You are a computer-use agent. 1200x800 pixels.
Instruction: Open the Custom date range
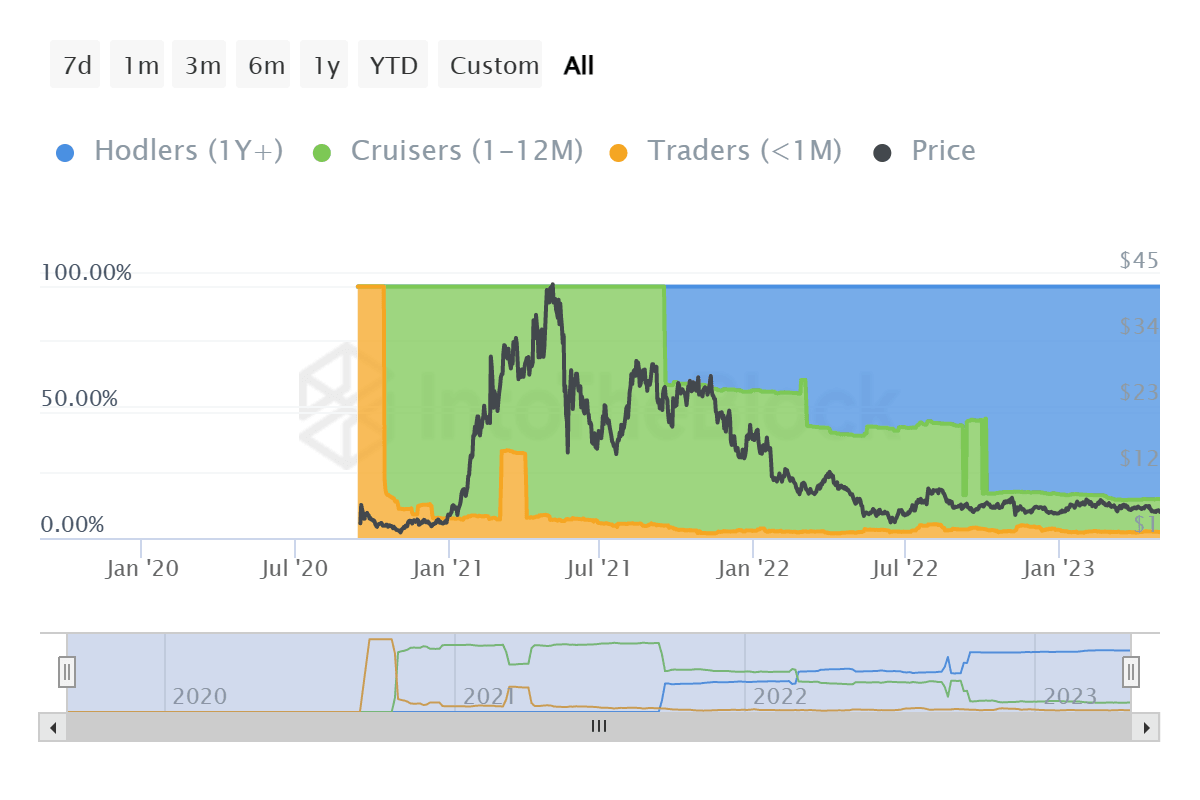pos(494,66)
